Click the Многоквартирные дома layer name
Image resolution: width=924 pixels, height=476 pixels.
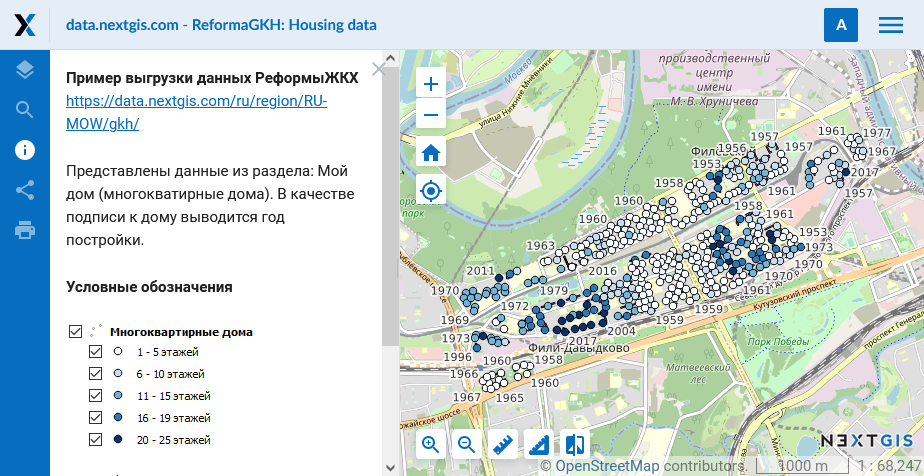click(182, 332)
